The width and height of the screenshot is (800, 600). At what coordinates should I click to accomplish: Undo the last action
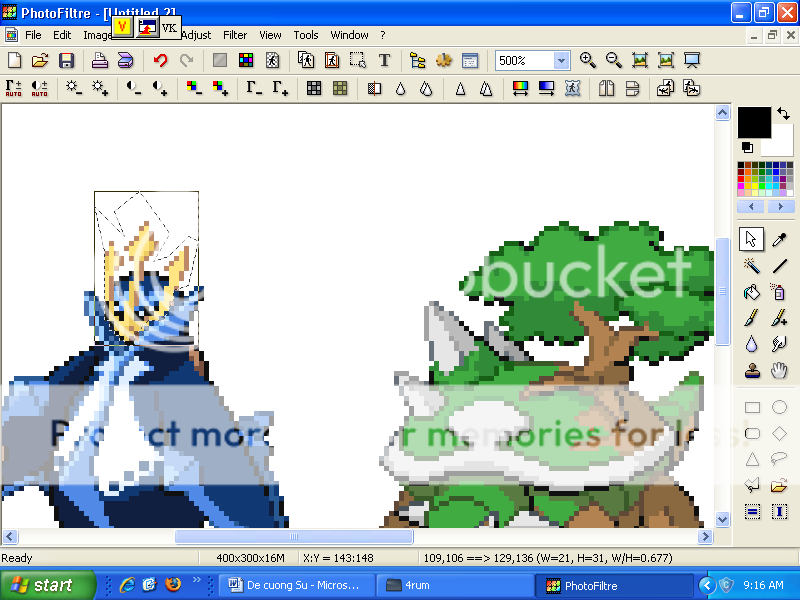161,60
